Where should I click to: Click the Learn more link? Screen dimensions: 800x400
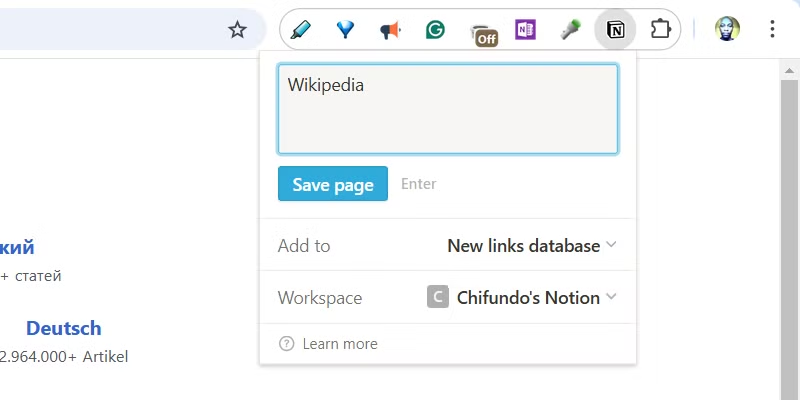(340, 344)
